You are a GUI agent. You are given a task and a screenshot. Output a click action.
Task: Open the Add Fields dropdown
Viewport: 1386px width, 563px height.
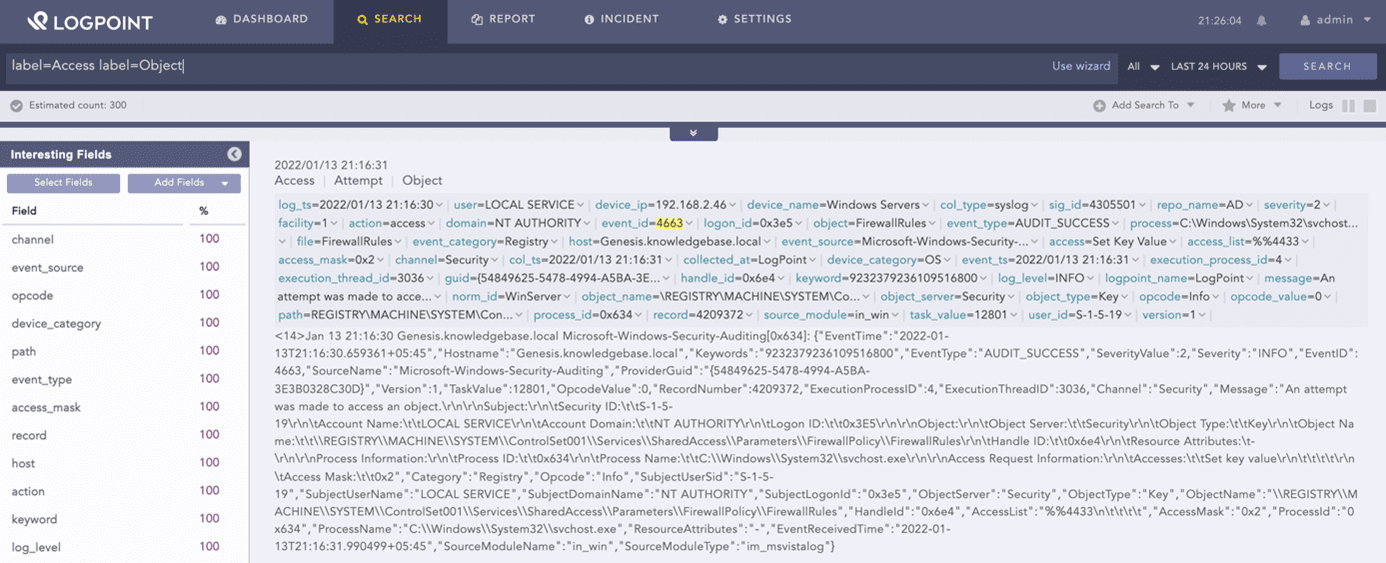tap(184, 183)
